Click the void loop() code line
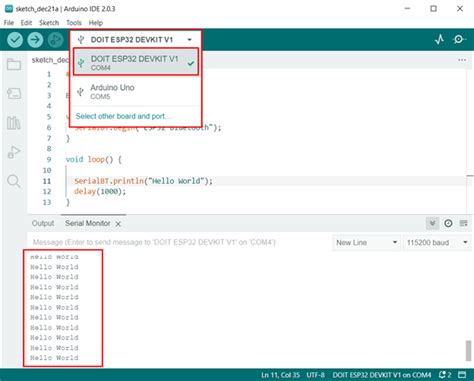 pos(94,159)
